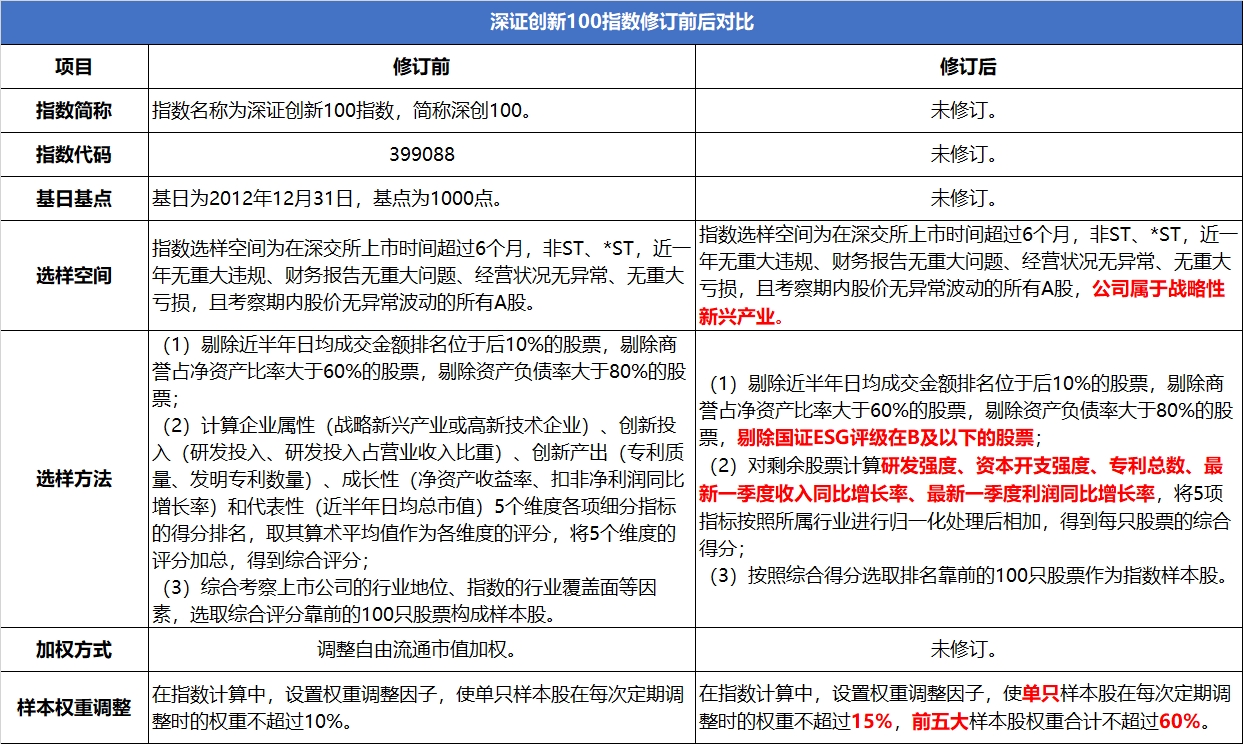Select the 修订后 column header
This screenshot has width=1243, height=744.
[x=968, y=67]
